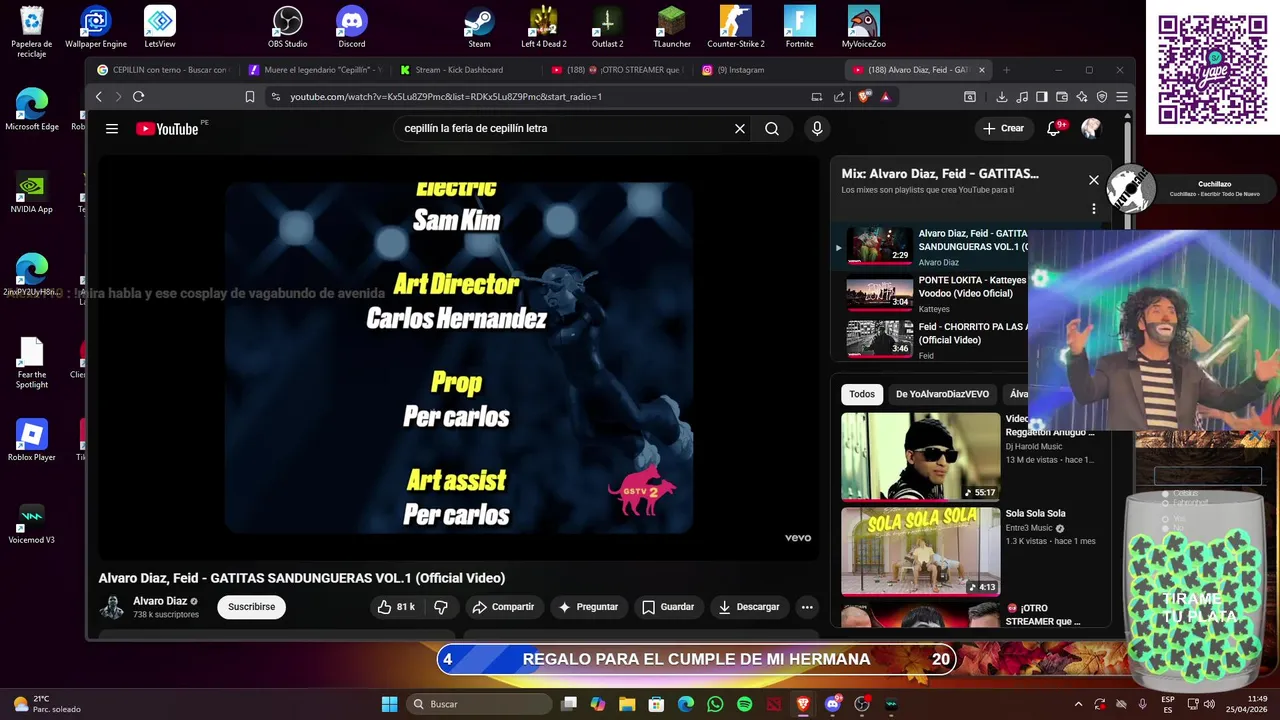Save the video with Guardar
Screen dimensions: 1280x720
(668, 607)
